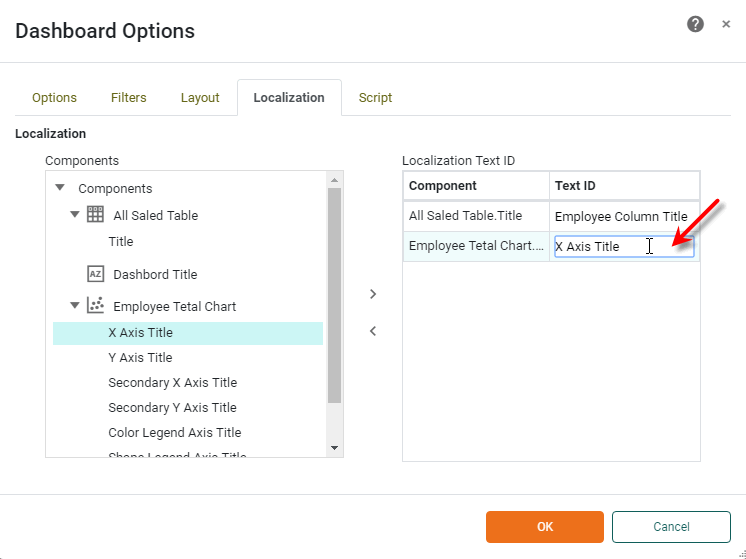
Task: Go to the Layout tab
Action: [x=200, y=97]
